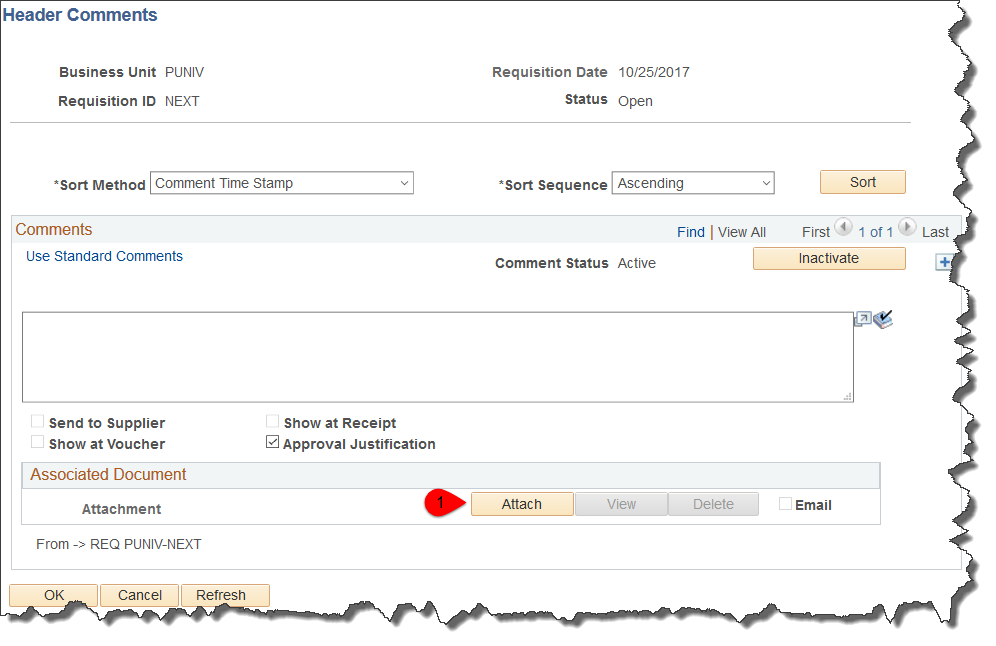Screen dimensions: 996x646
Task: Click inside the comment text area
Action: (x=437, y=357)
